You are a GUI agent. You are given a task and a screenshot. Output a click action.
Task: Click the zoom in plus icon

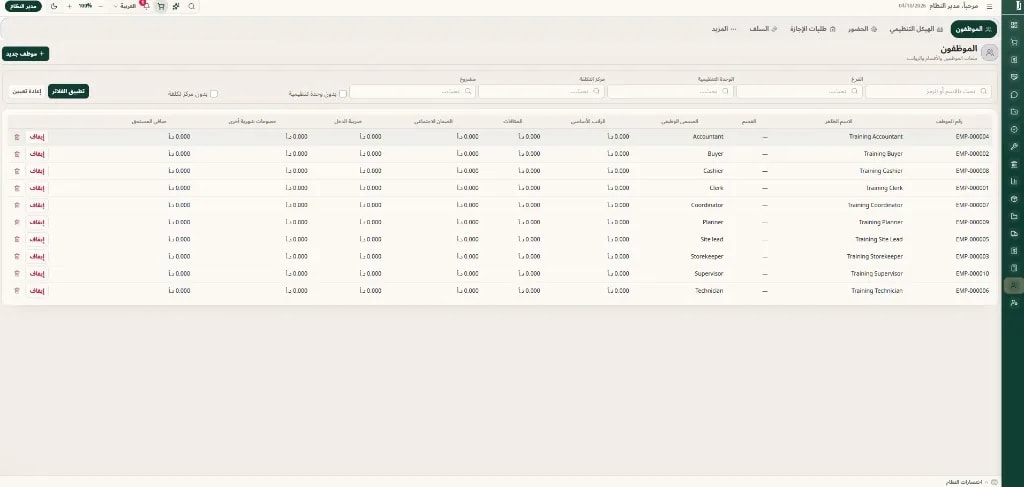70,6
